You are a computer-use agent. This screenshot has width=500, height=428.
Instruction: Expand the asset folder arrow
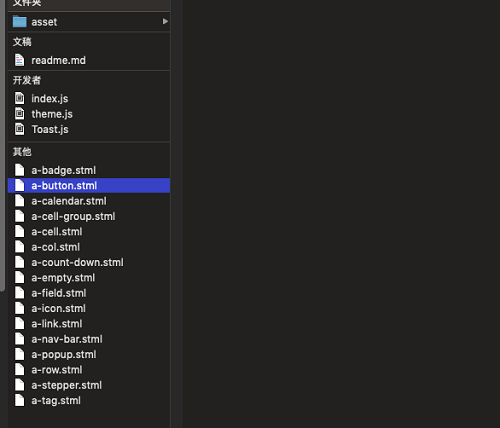[165, 22]
